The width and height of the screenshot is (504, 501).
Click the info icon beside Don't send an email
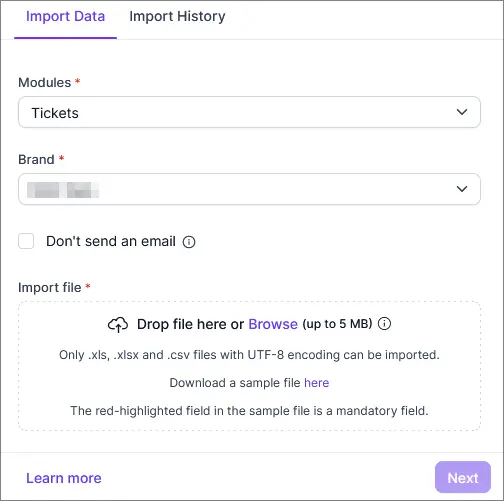tap(189, 242)
